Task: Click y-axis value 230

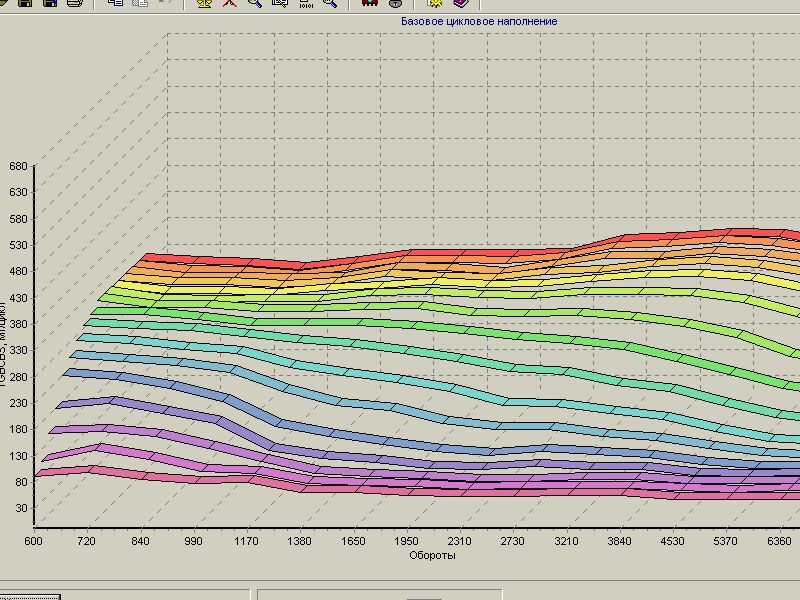Action: (18, 403)
